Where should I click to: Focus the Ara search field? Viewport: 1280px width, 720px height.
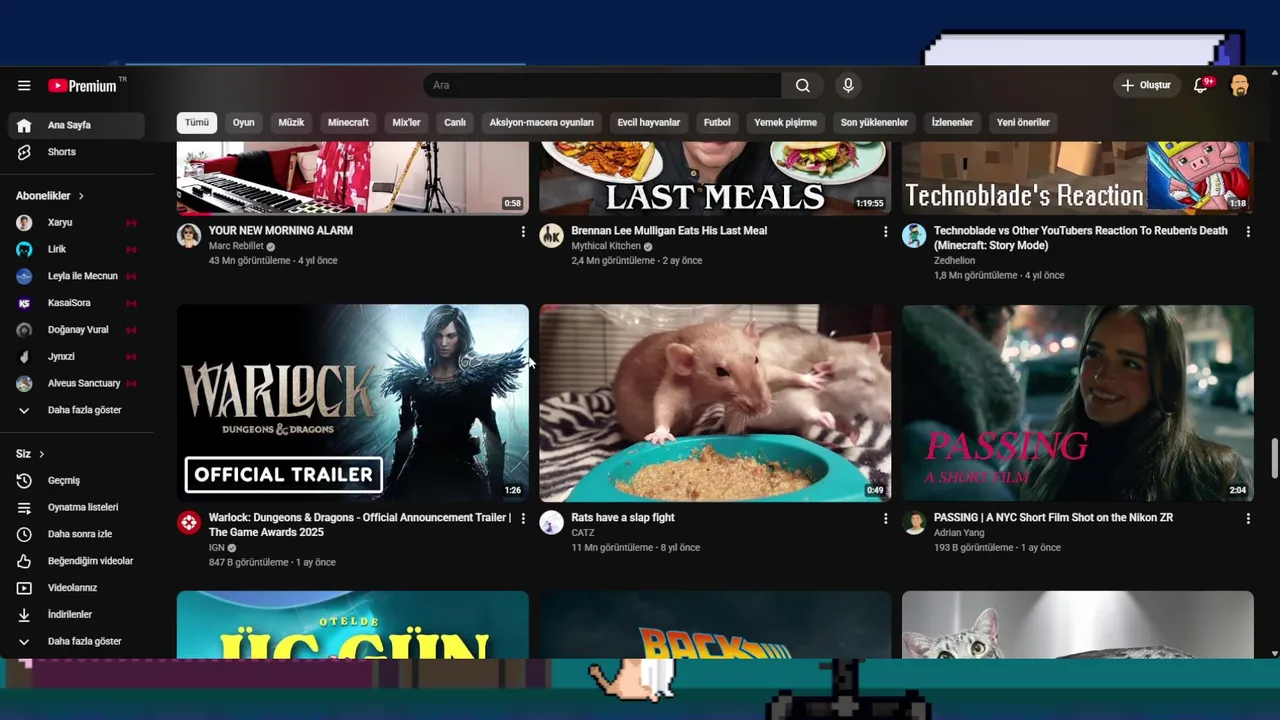point(602,86)
